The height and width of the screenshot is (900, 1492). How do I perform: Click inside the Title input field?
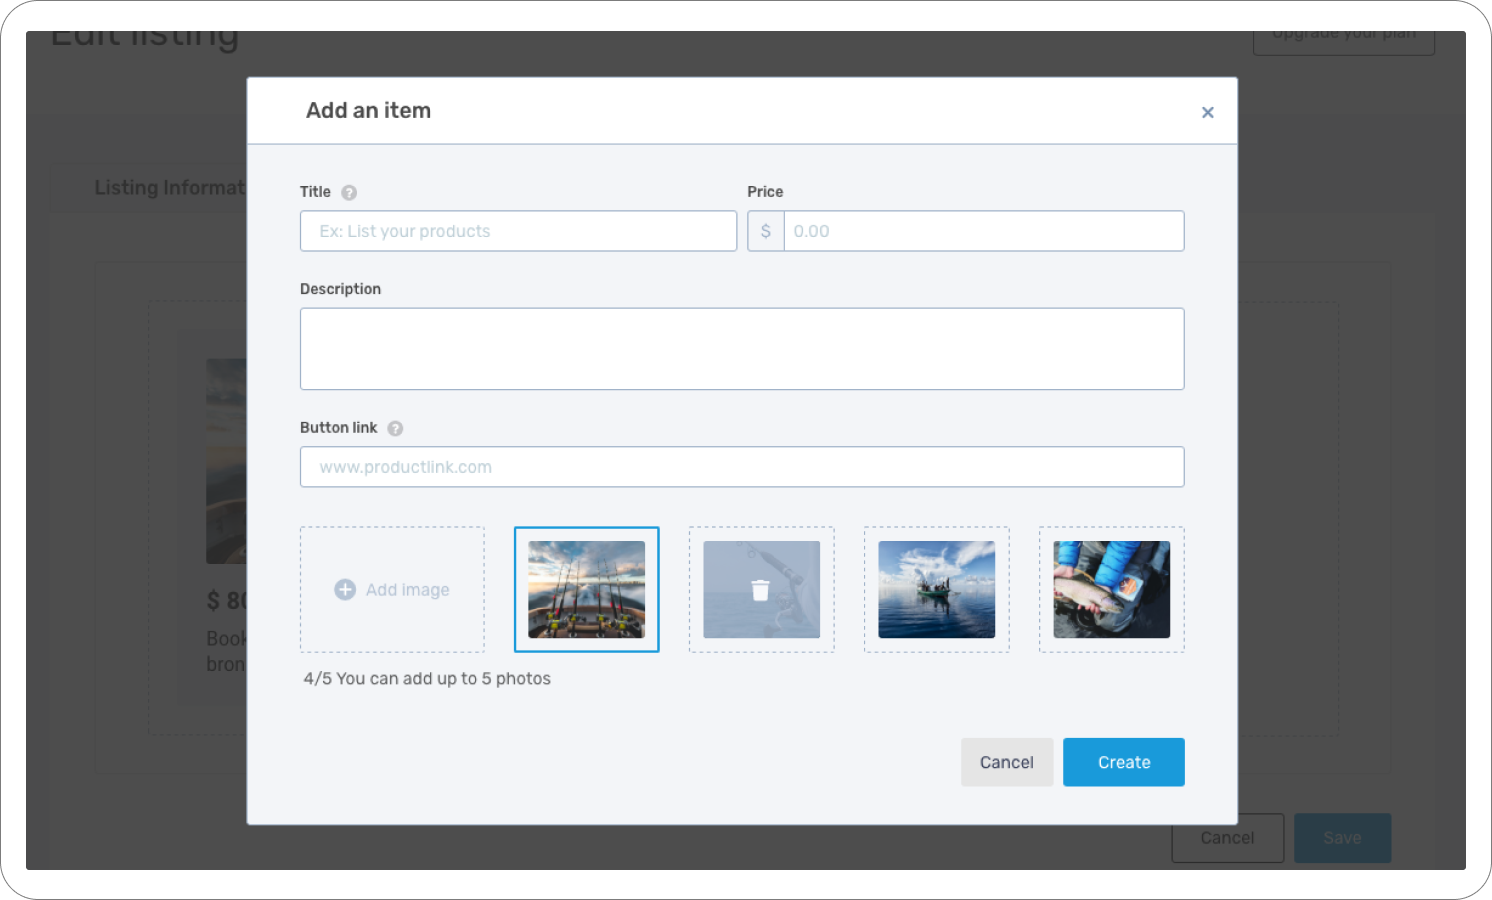[x=517, y=230]
